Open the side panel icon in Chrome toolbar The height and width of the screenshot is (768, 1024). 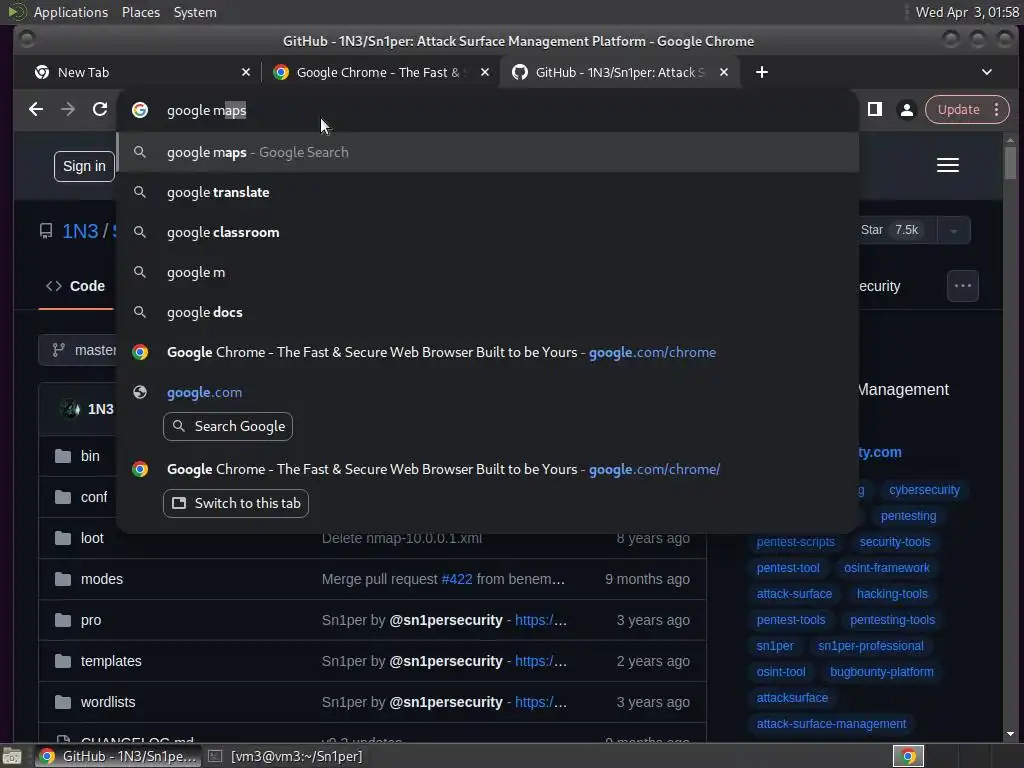pyautogui.click(x=875, y=110)
